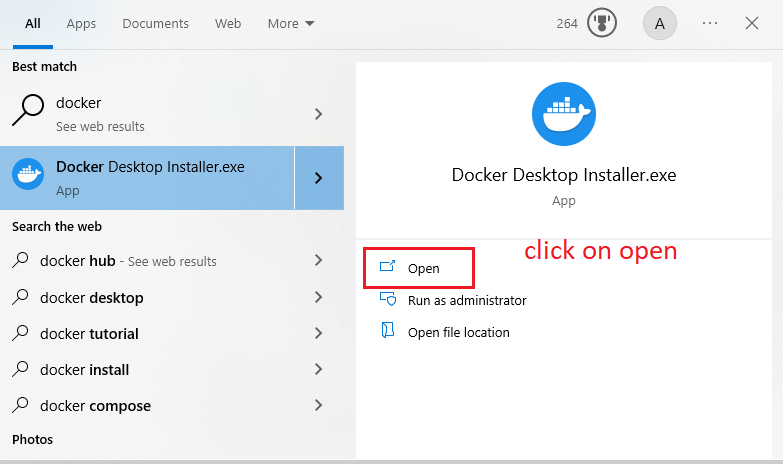Switch to the Documents tab
The image size is (783, 464).
tap(155, 23)
